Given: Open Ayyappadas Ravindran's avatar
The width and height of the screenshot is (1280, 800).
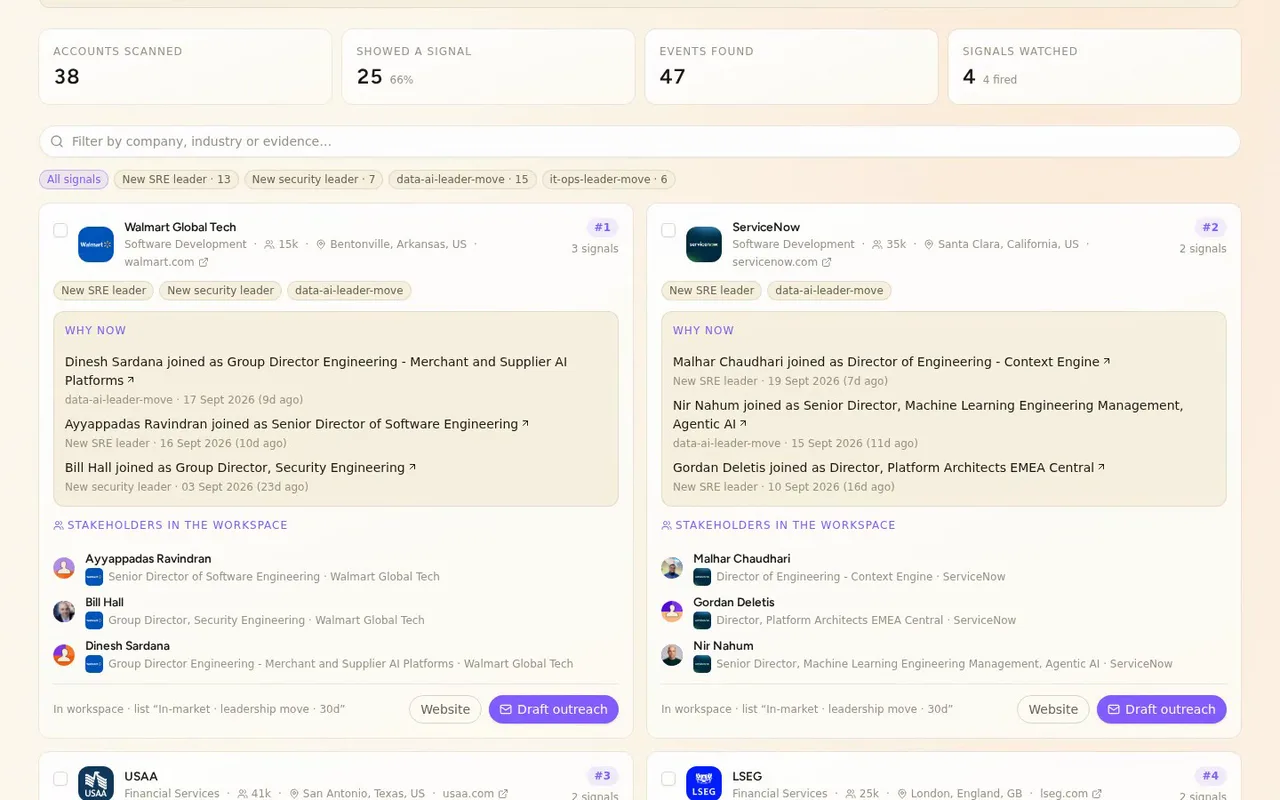Looking at the screenshot, I should click(64, 568).
